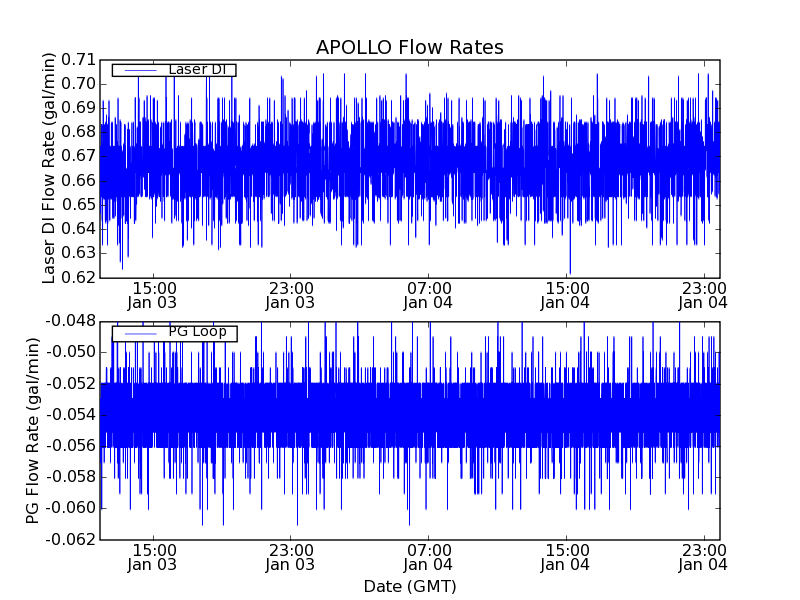
Task: Click "07:00 Jan 04" tick under Laser DI plot
Action: click(x=428, y=296)
